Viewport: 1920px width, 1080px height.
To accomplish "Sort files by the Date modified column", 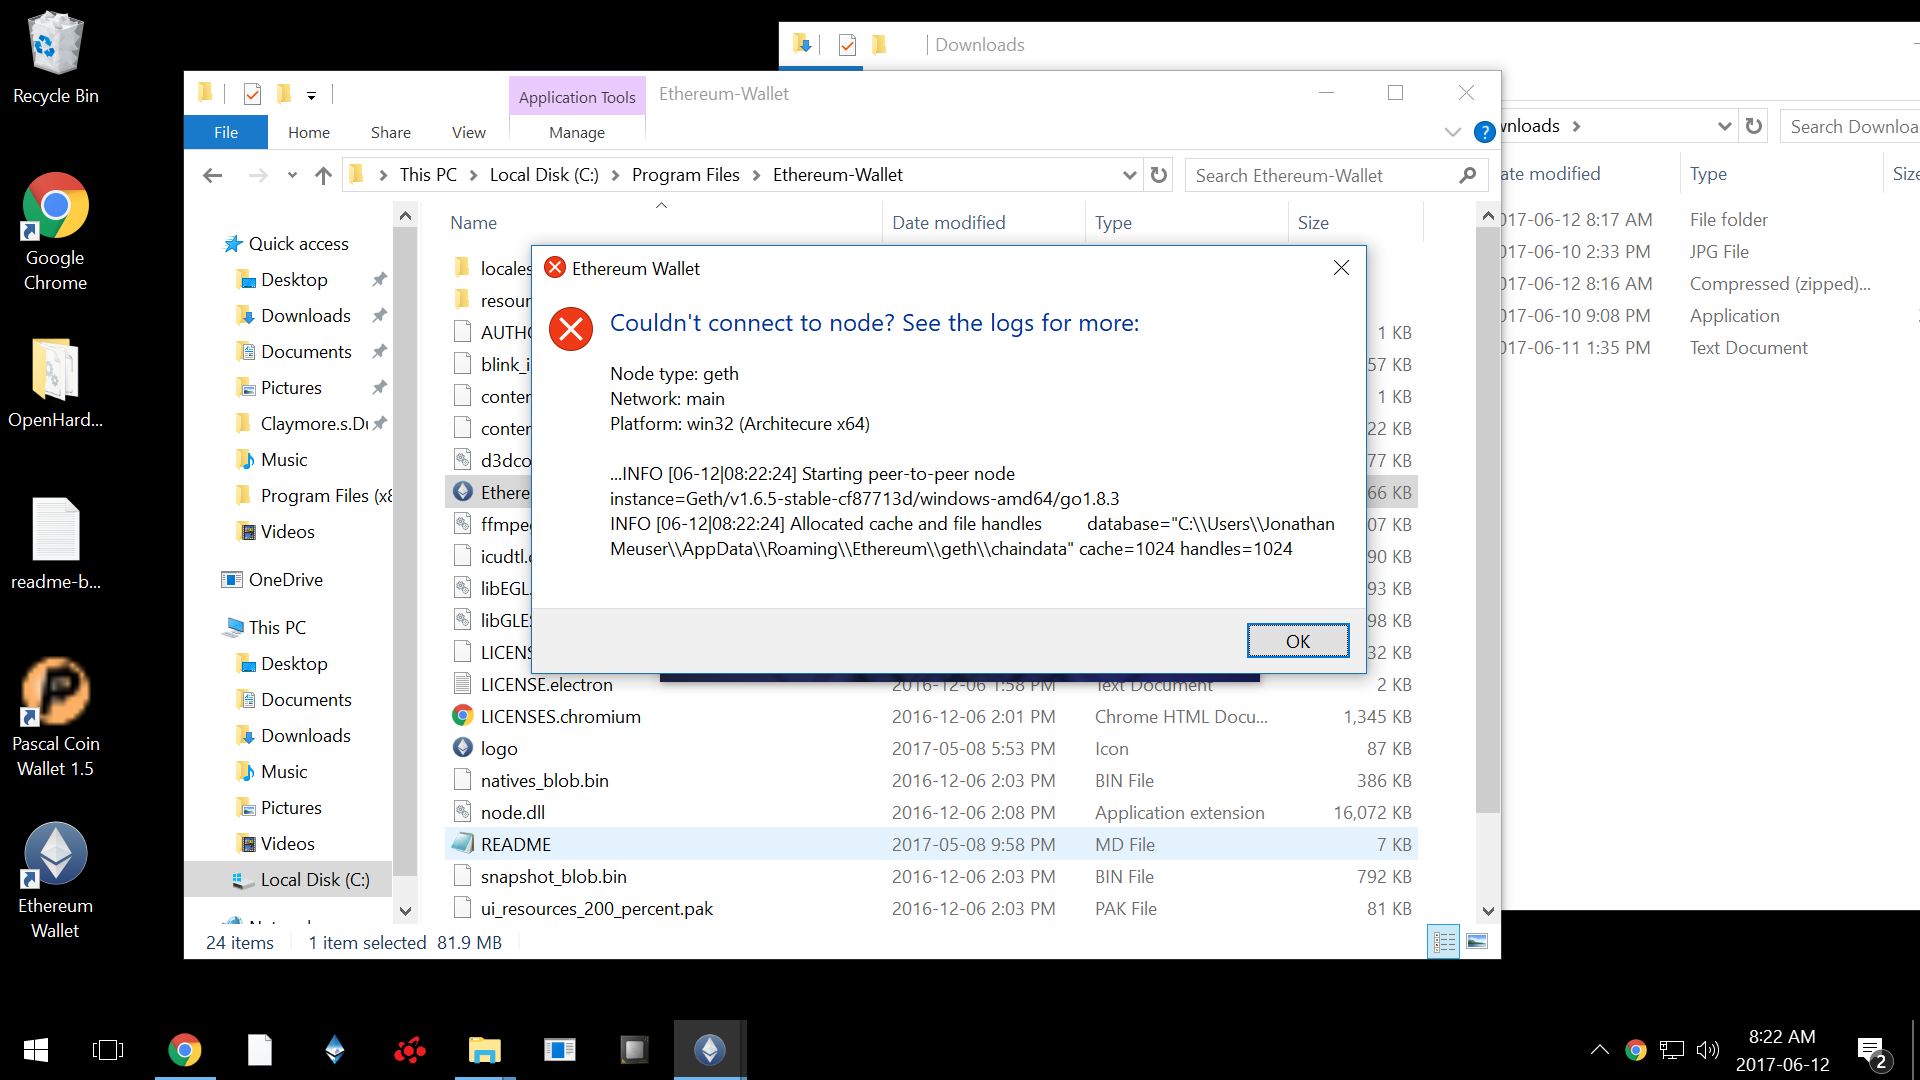I will click(948, 223).
